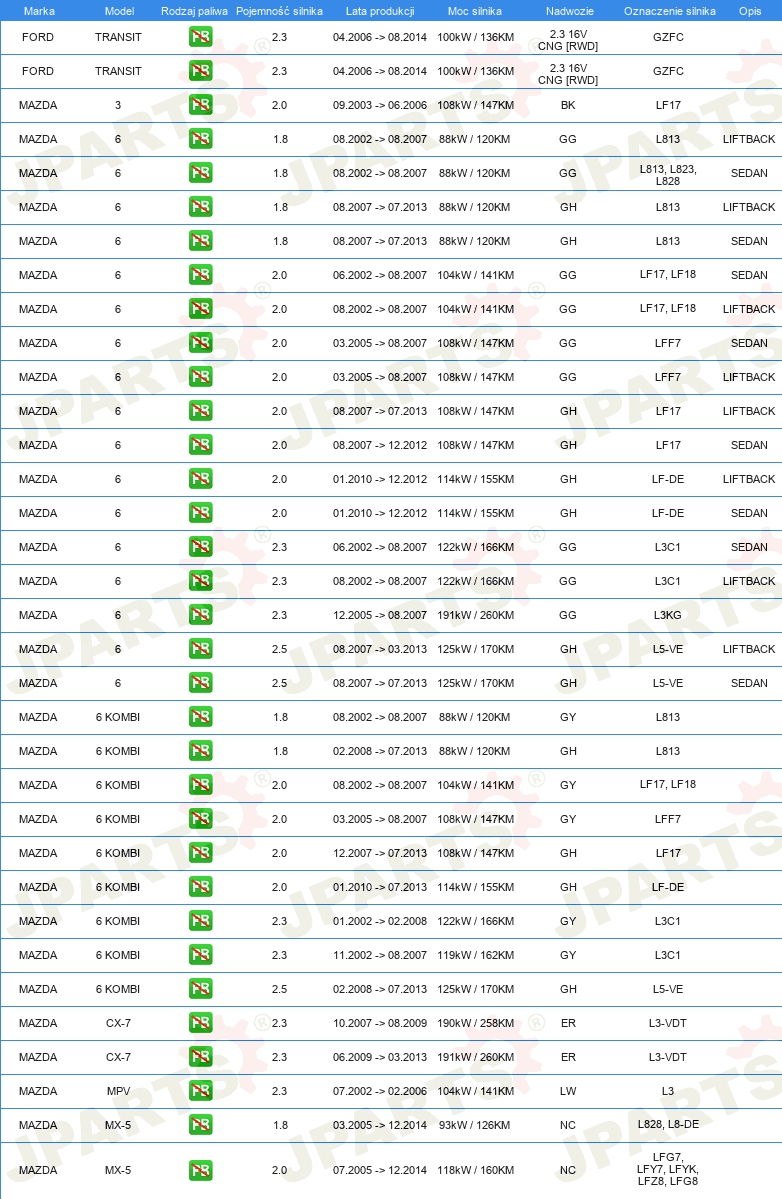782x1199 pixels.
Task: Click the fuel icon in the Mazda 6 L3KG row
Action: (200, 615)
